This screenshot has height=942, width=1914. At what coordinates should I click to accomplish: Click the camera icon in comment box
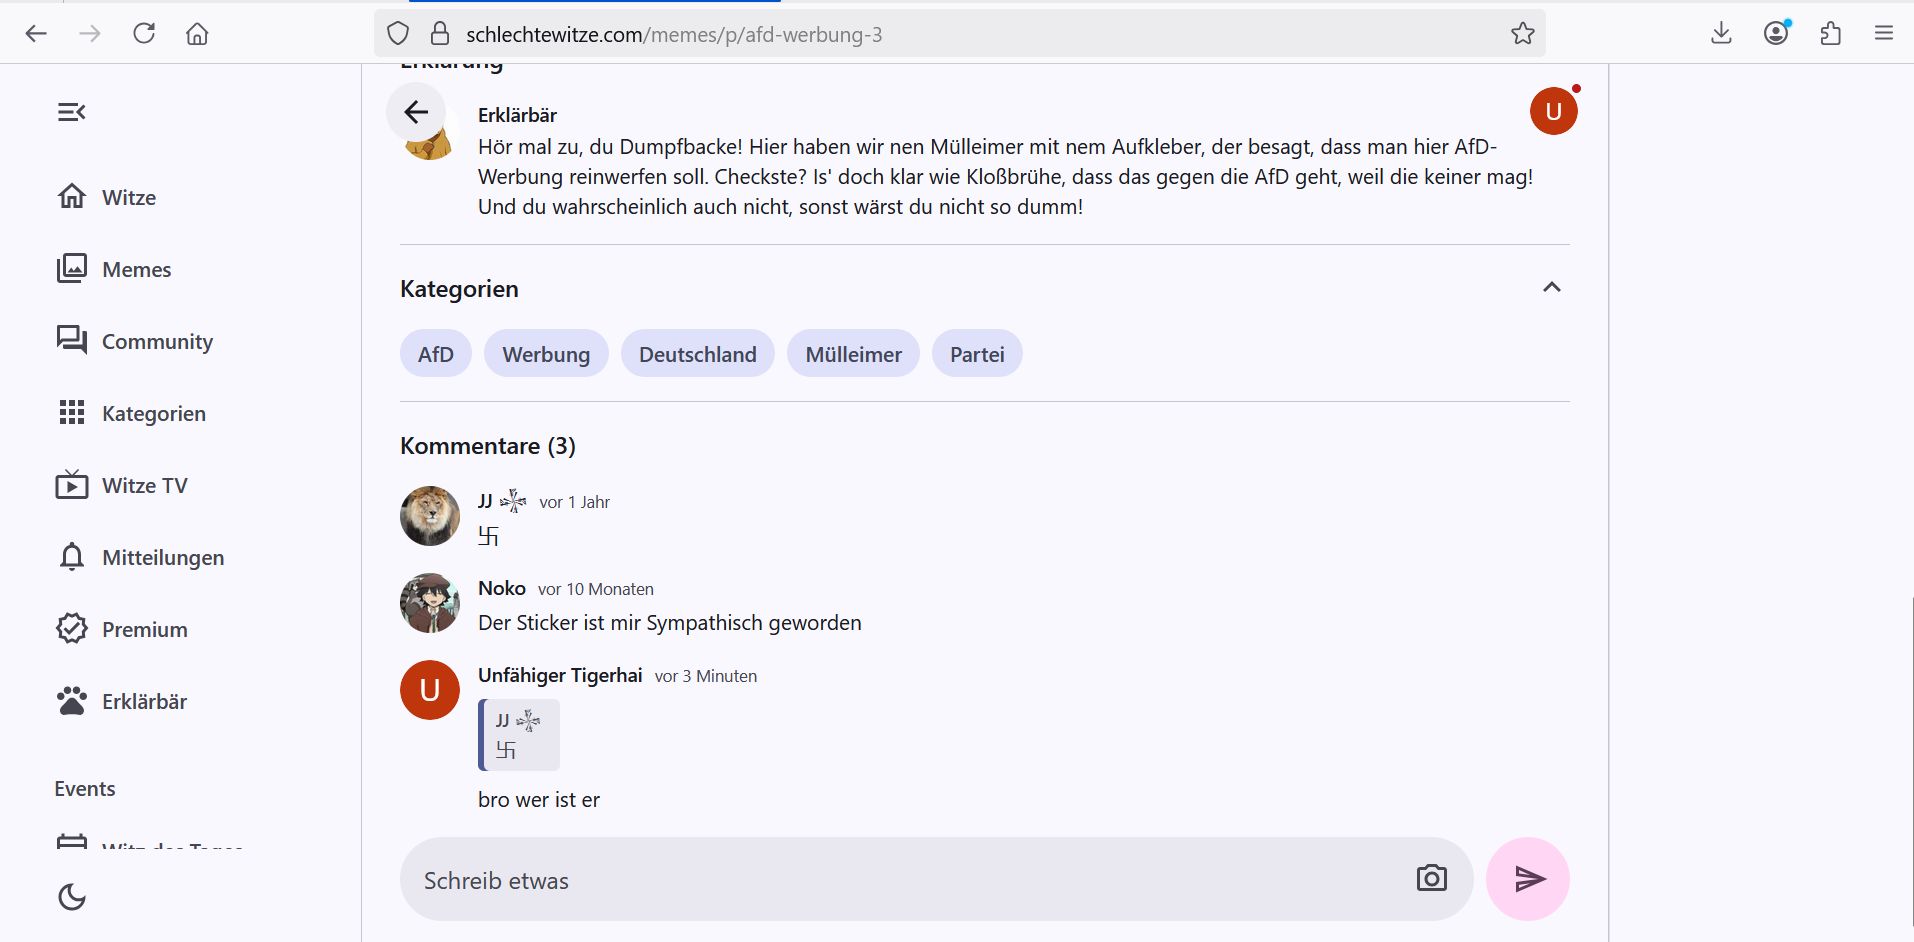click(x=1431, y=878)
